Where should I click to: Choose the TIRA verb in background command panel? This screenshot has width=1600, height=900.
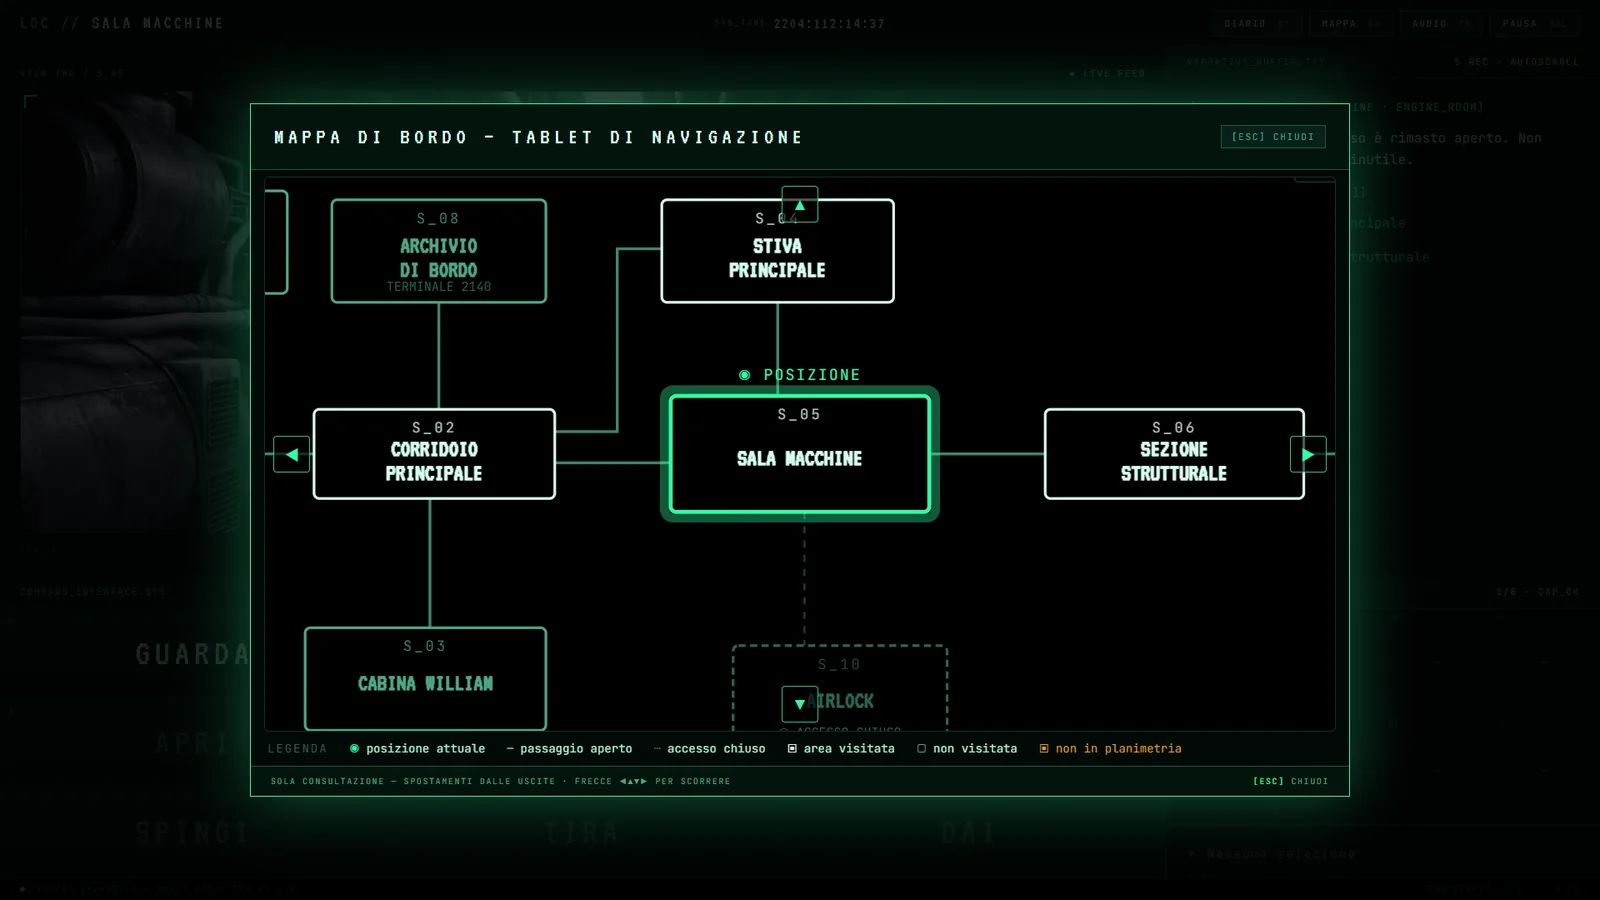tap(582, 832)
